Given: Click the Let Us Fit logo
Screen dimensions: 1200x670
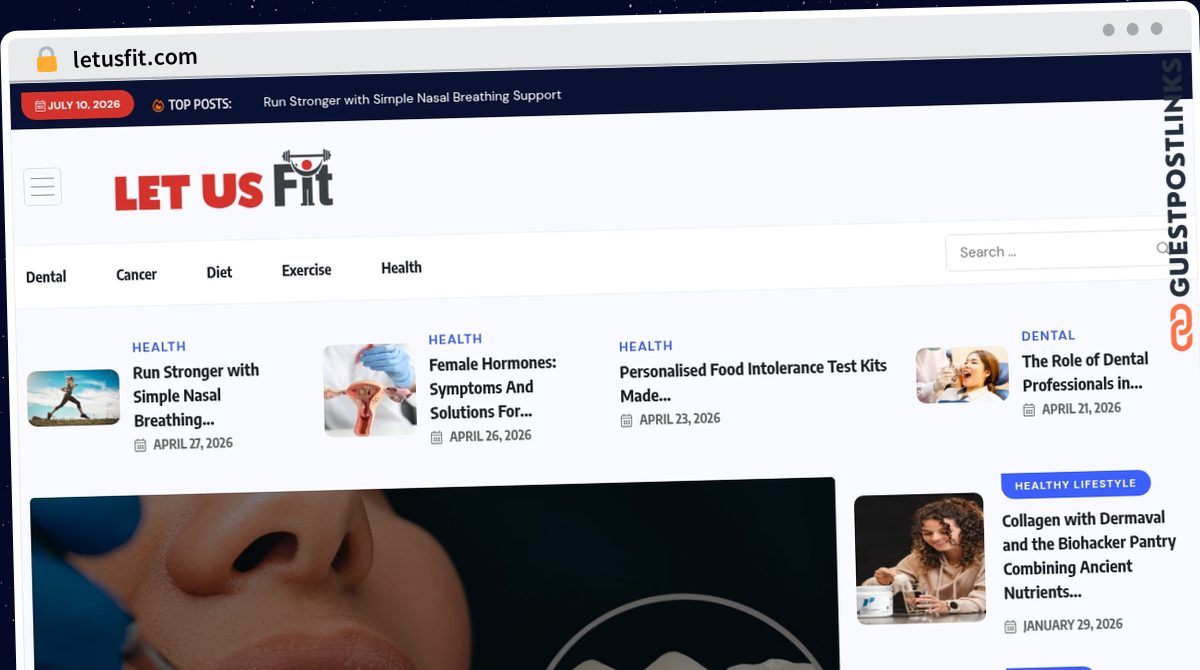Looking at the screenshot, I should pyautogui.click(x=224, y=181).
